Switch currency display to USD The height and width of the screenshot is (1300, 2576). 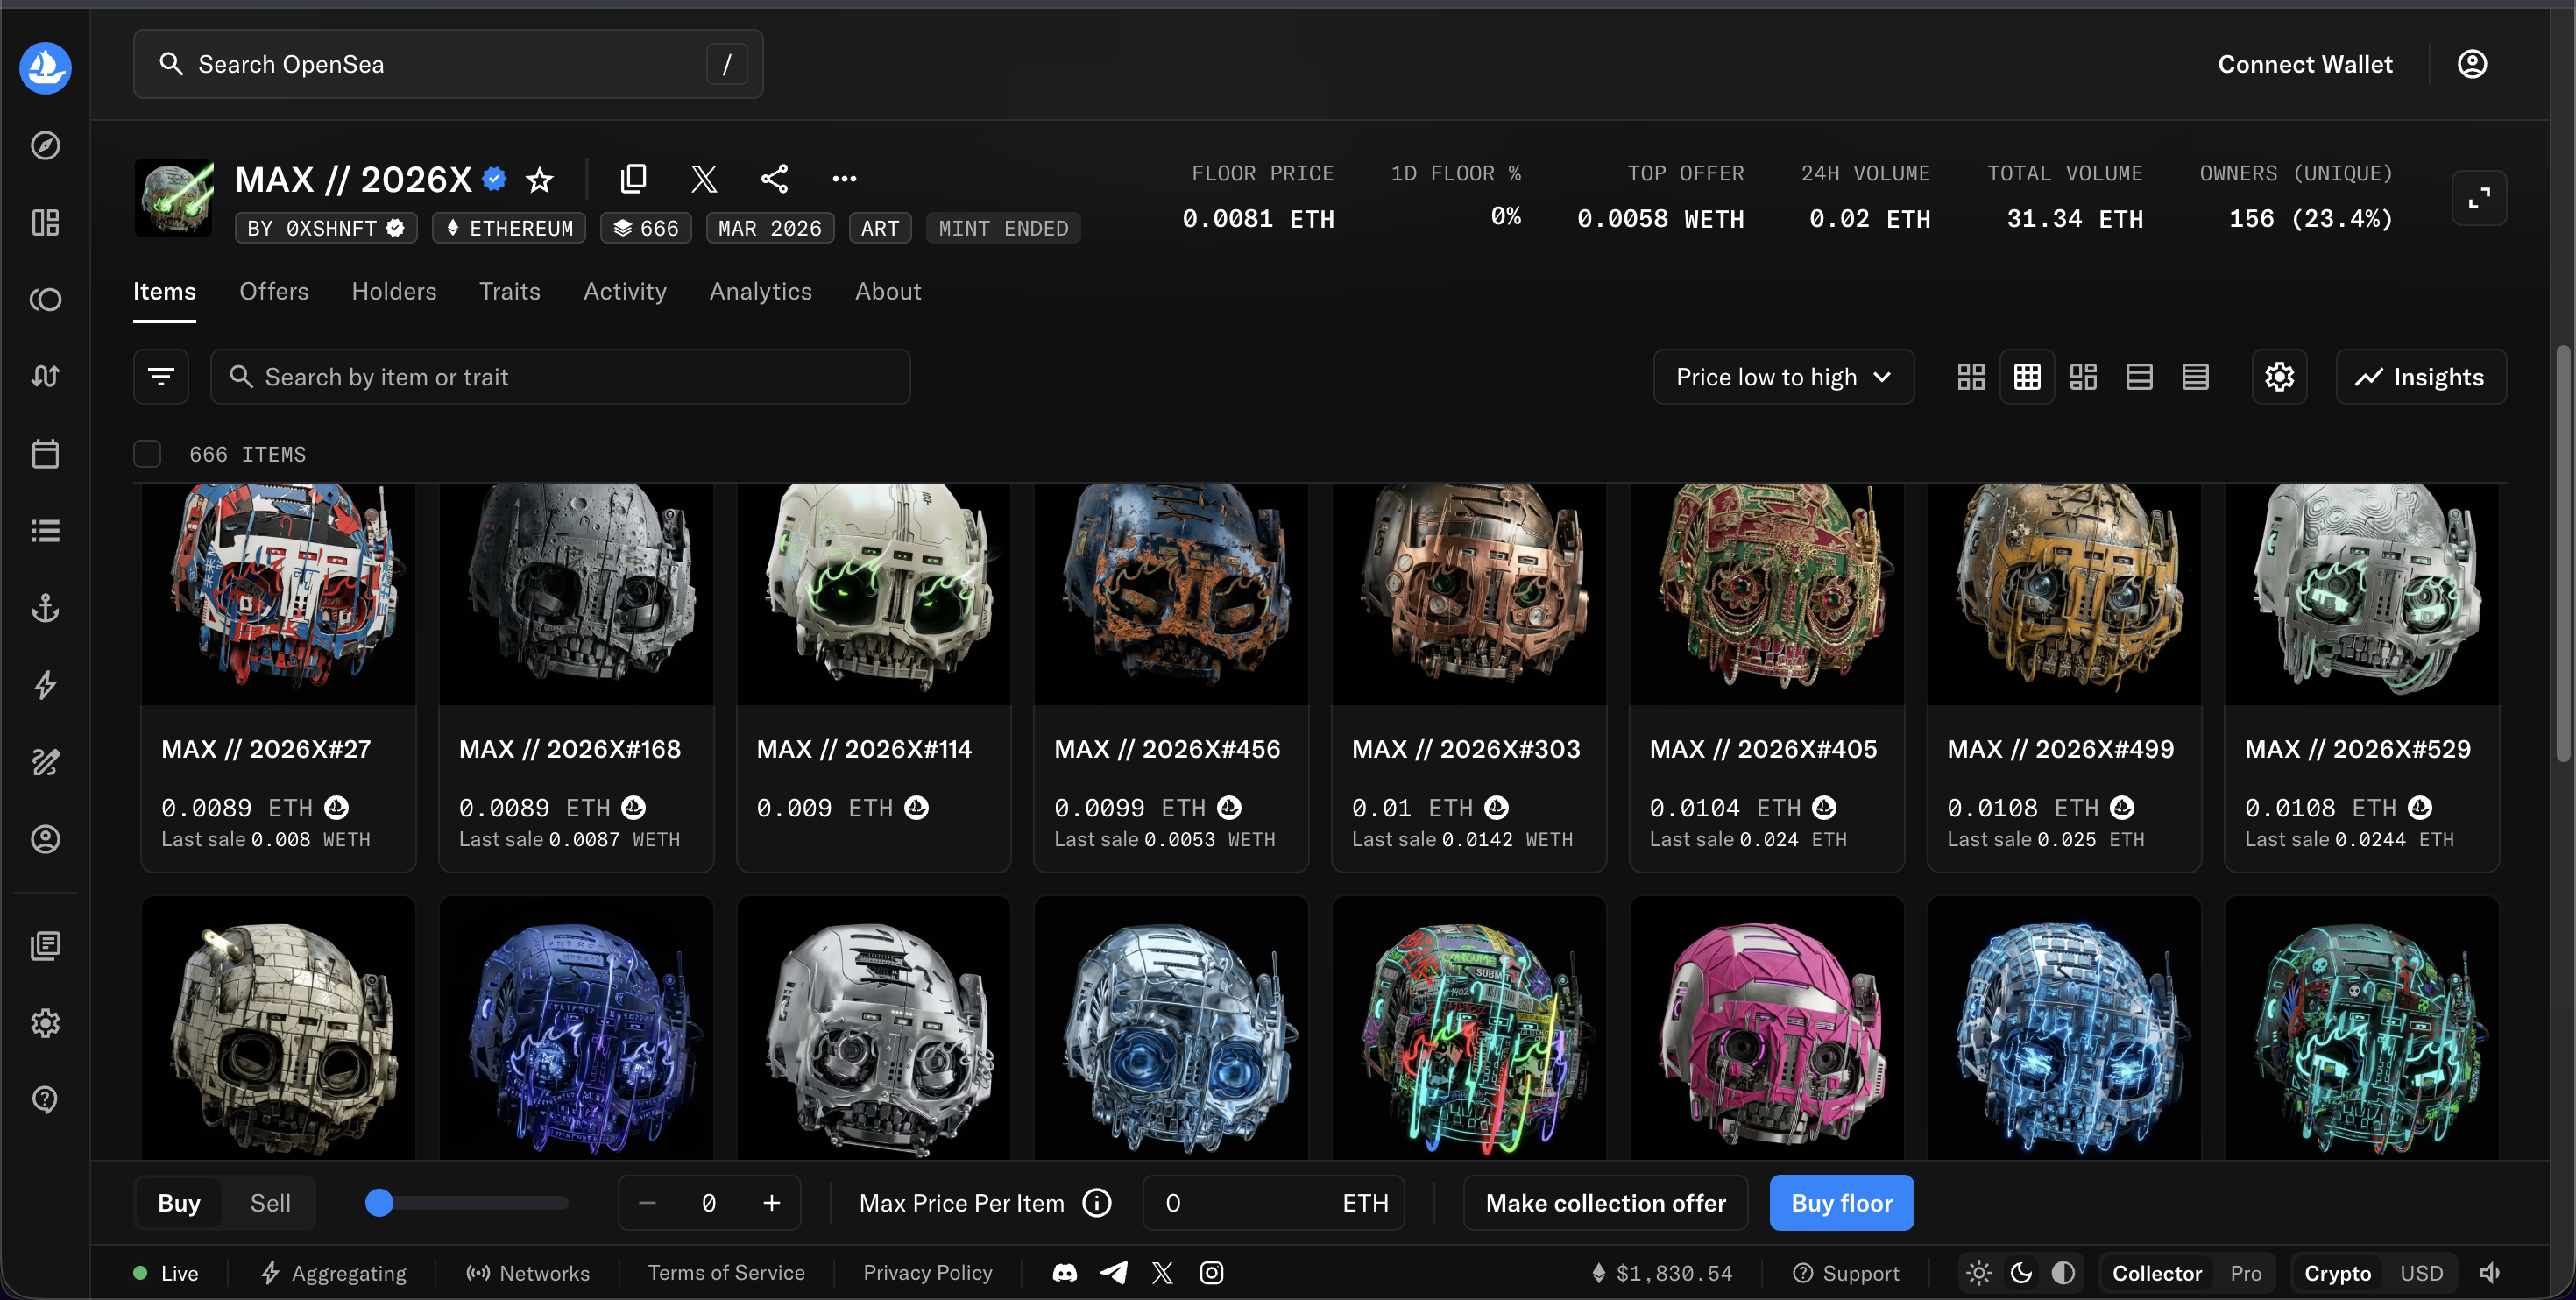pyautogui.click(x=2421, y=1273)
